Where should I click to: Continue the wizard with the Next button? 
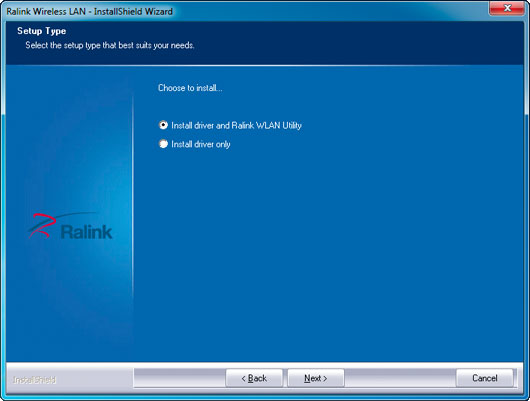pos(316,378)
